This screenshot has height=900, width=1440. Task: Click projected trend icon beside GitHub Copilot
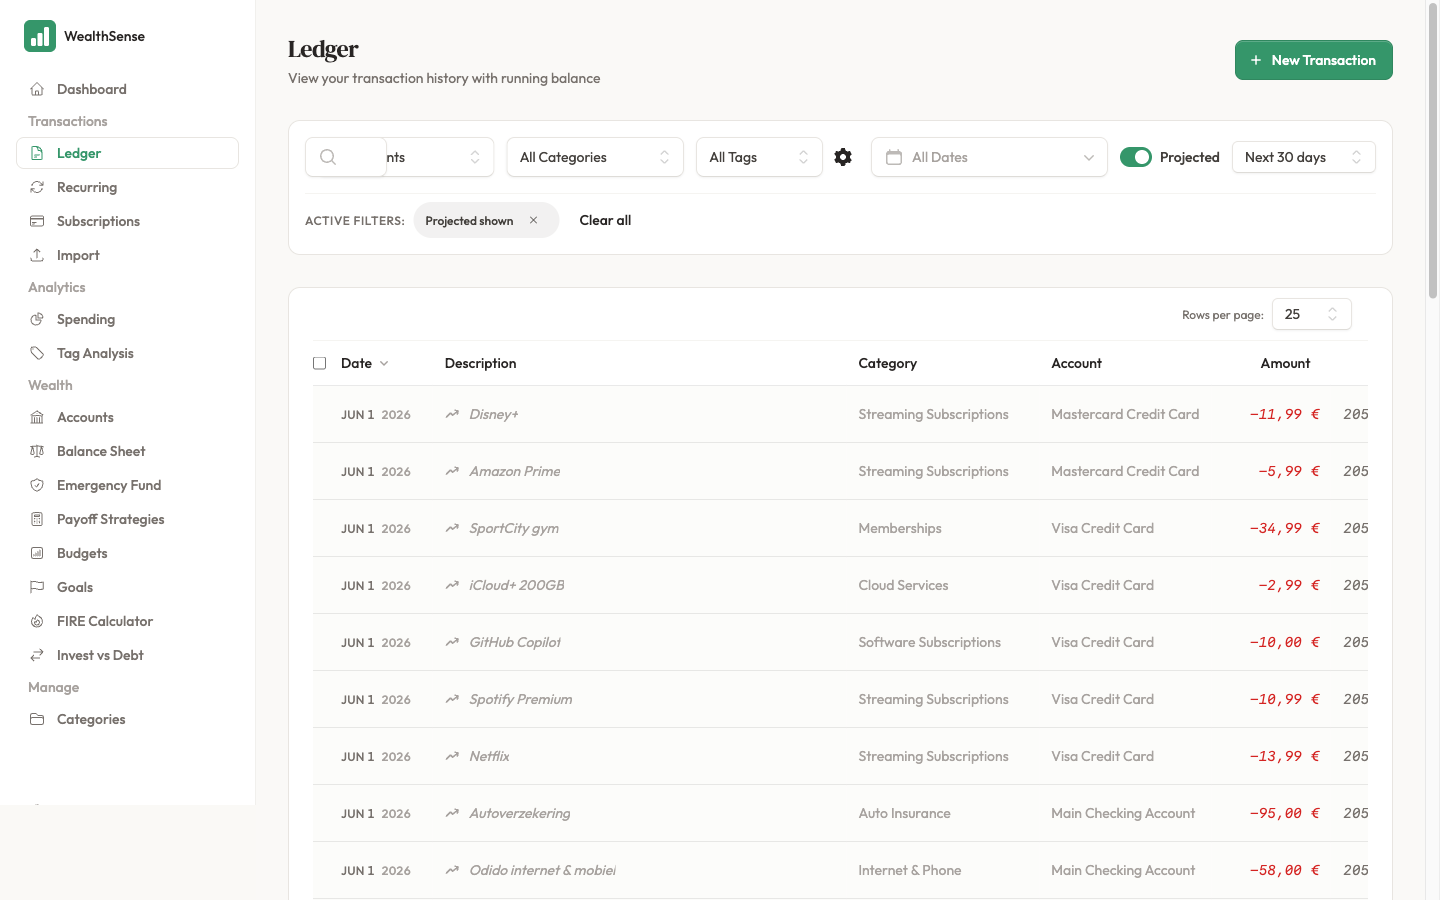tap(452, 642)
